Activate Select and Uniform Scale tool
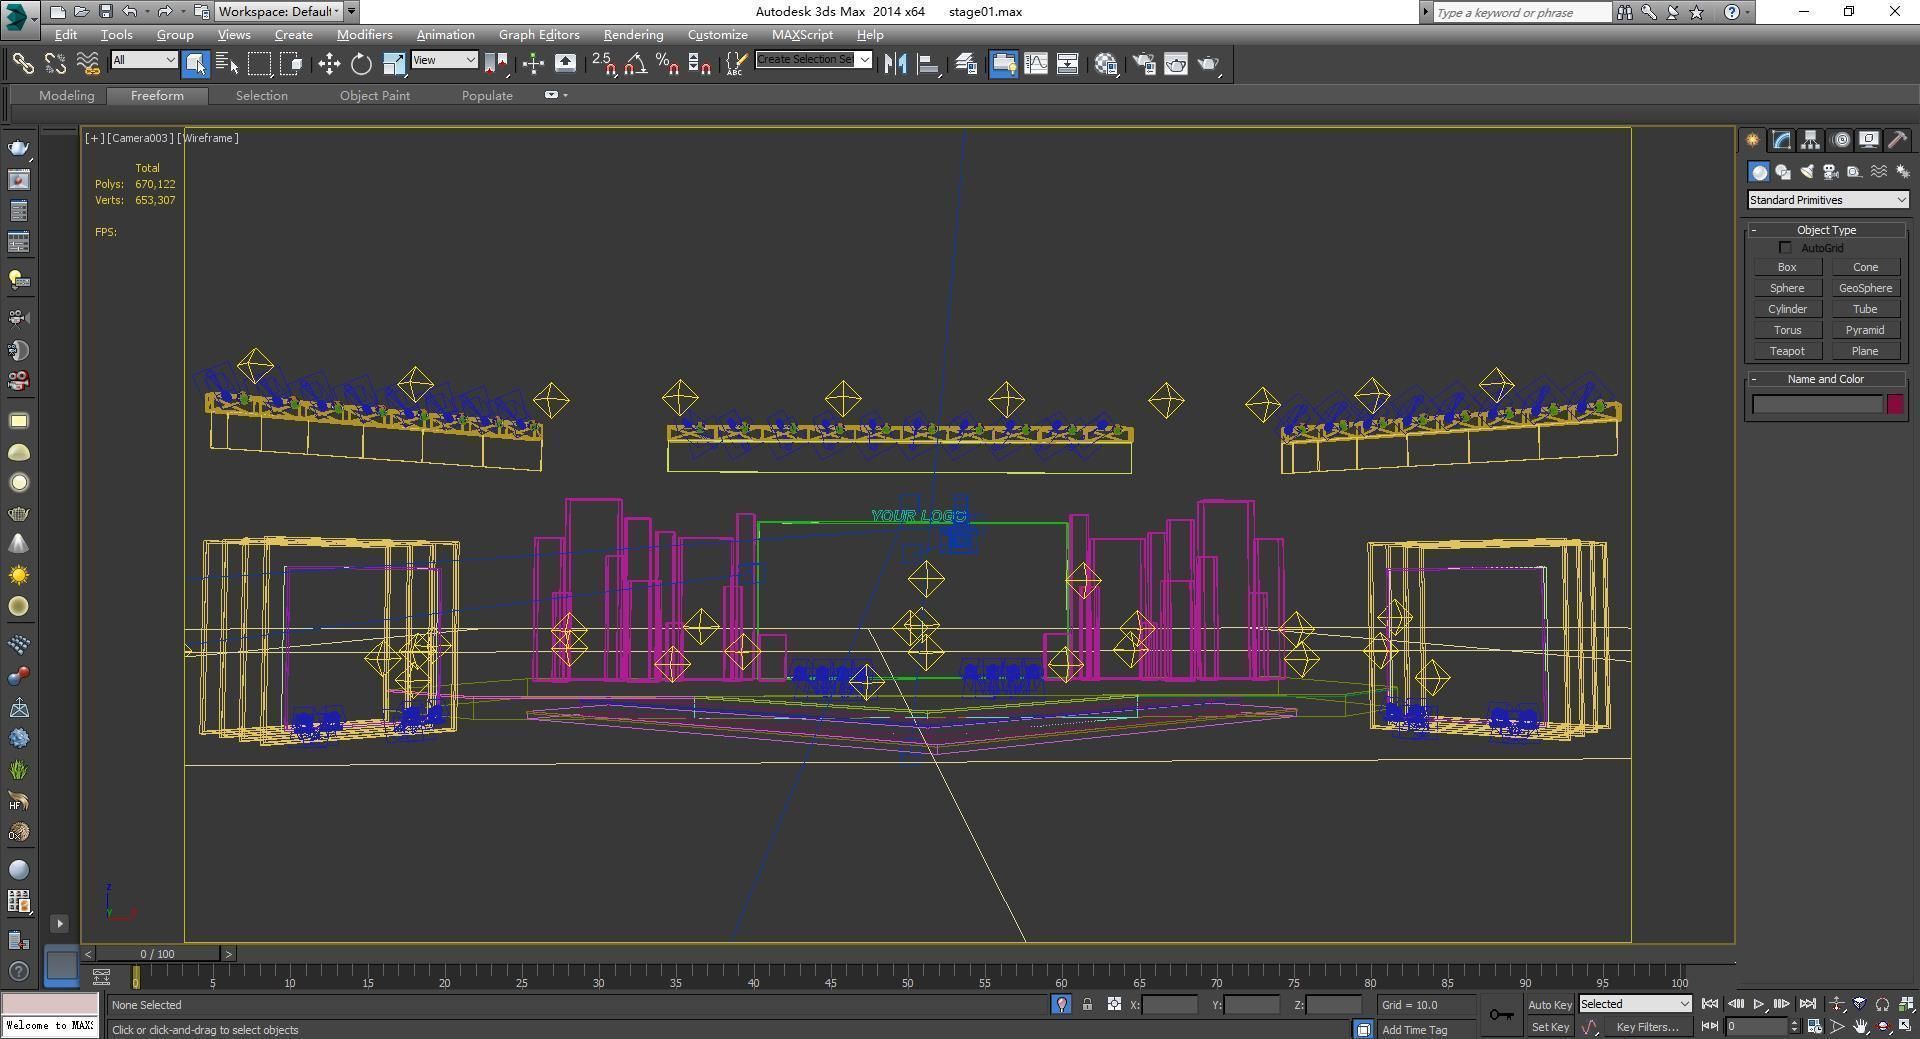Screen dimensions: 1920x1039 (x=394, y=64)
